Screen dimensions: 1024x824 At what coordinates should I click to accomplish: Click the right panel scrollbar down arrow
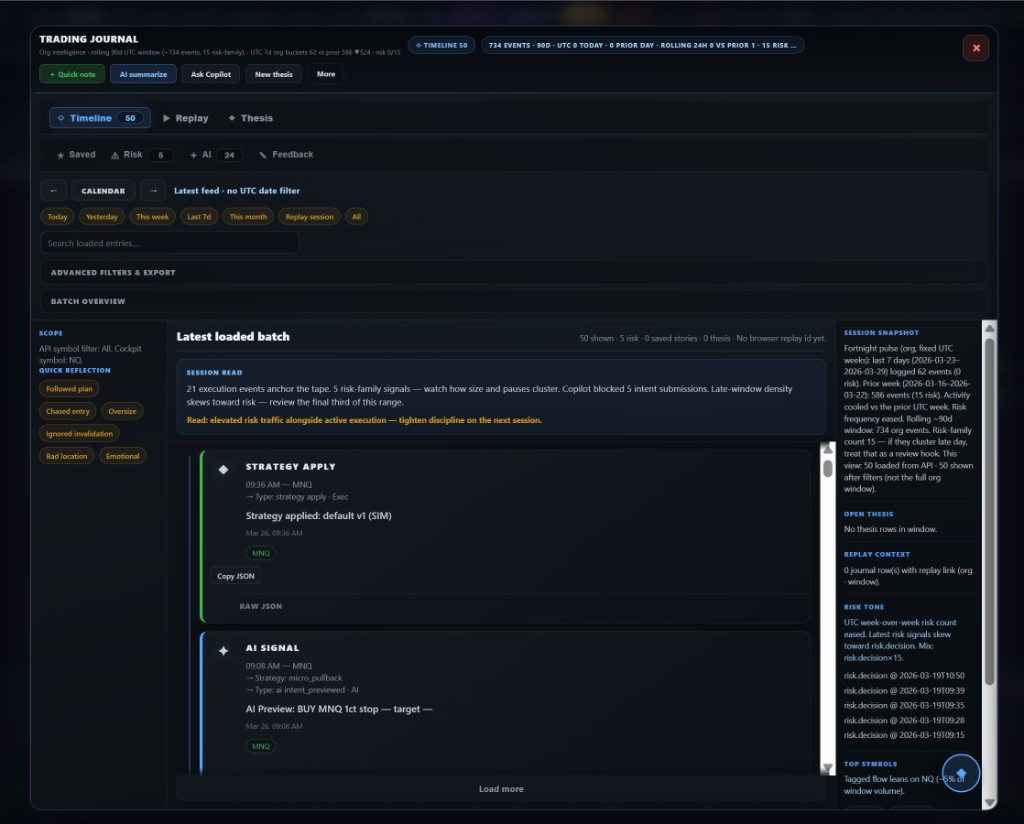pos(989,802)
